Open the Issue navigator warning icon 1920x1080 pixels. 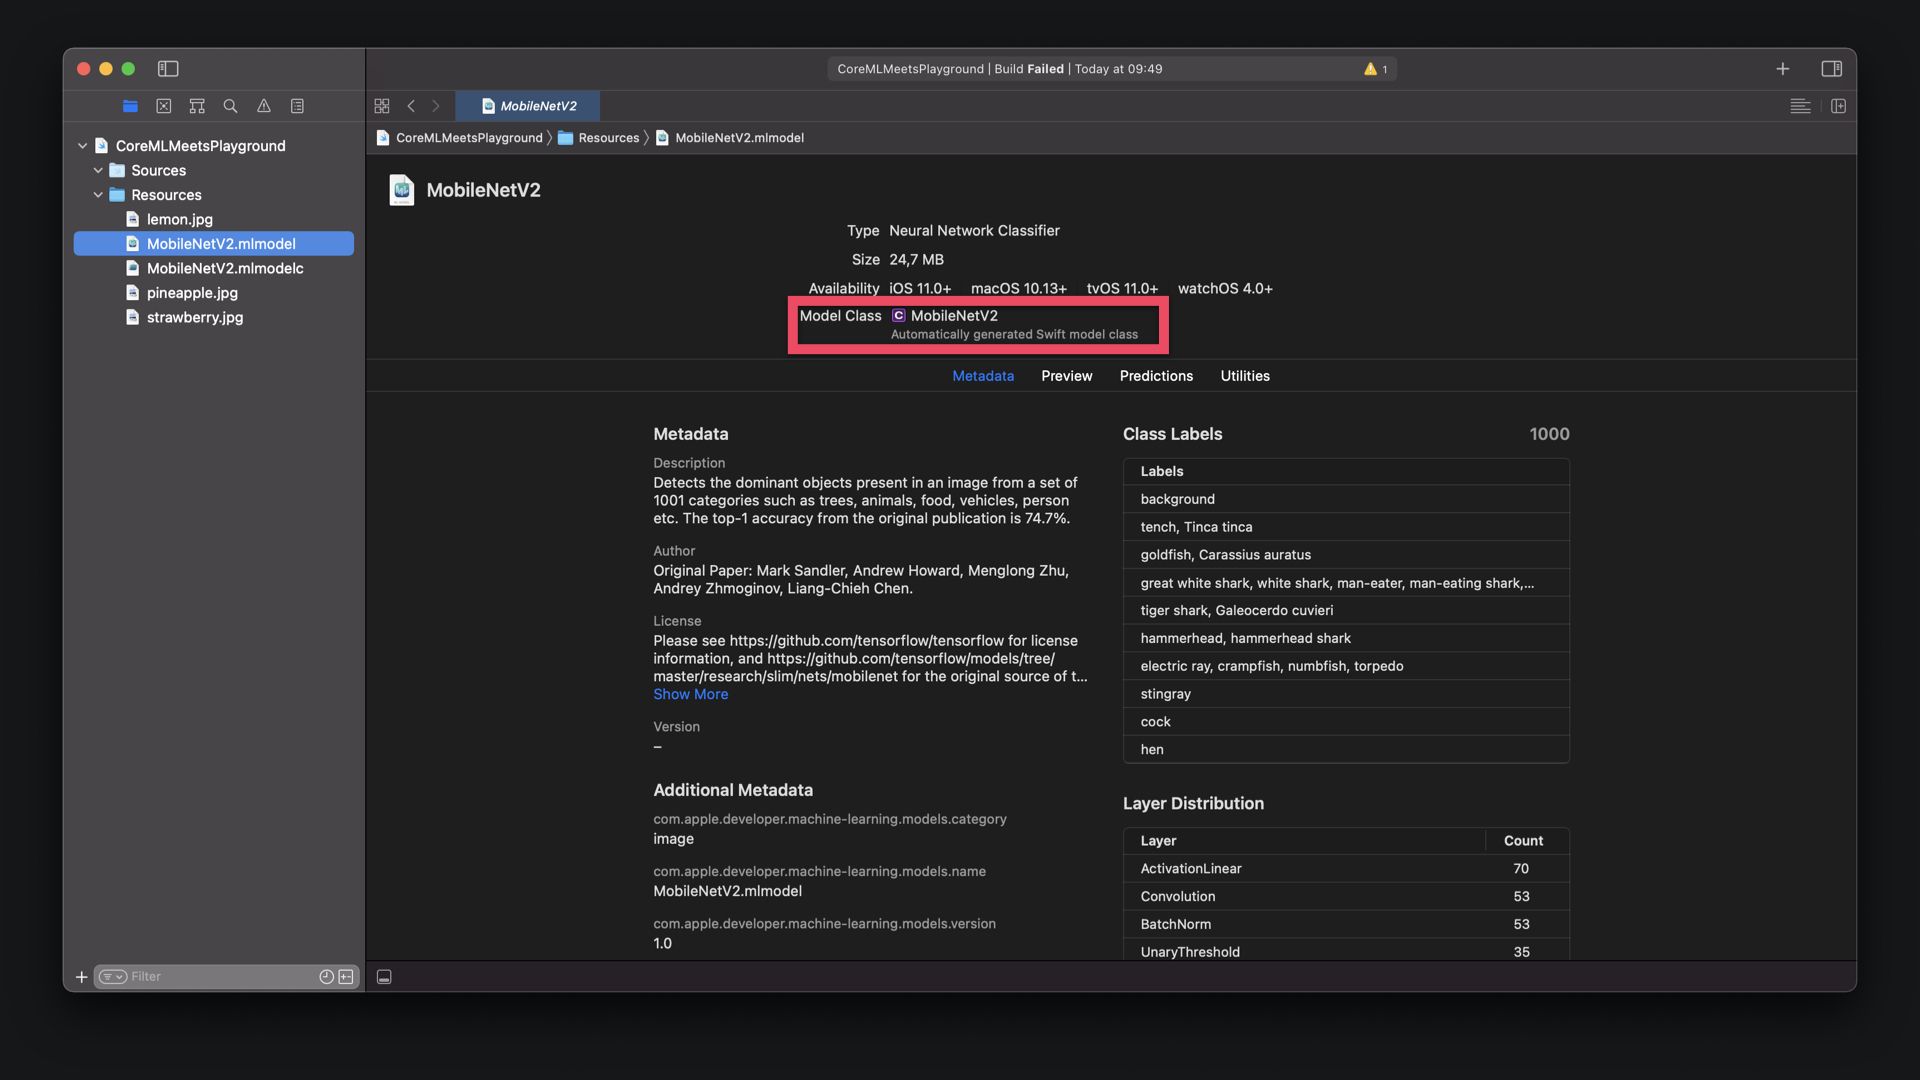click(x=264, y=106)
